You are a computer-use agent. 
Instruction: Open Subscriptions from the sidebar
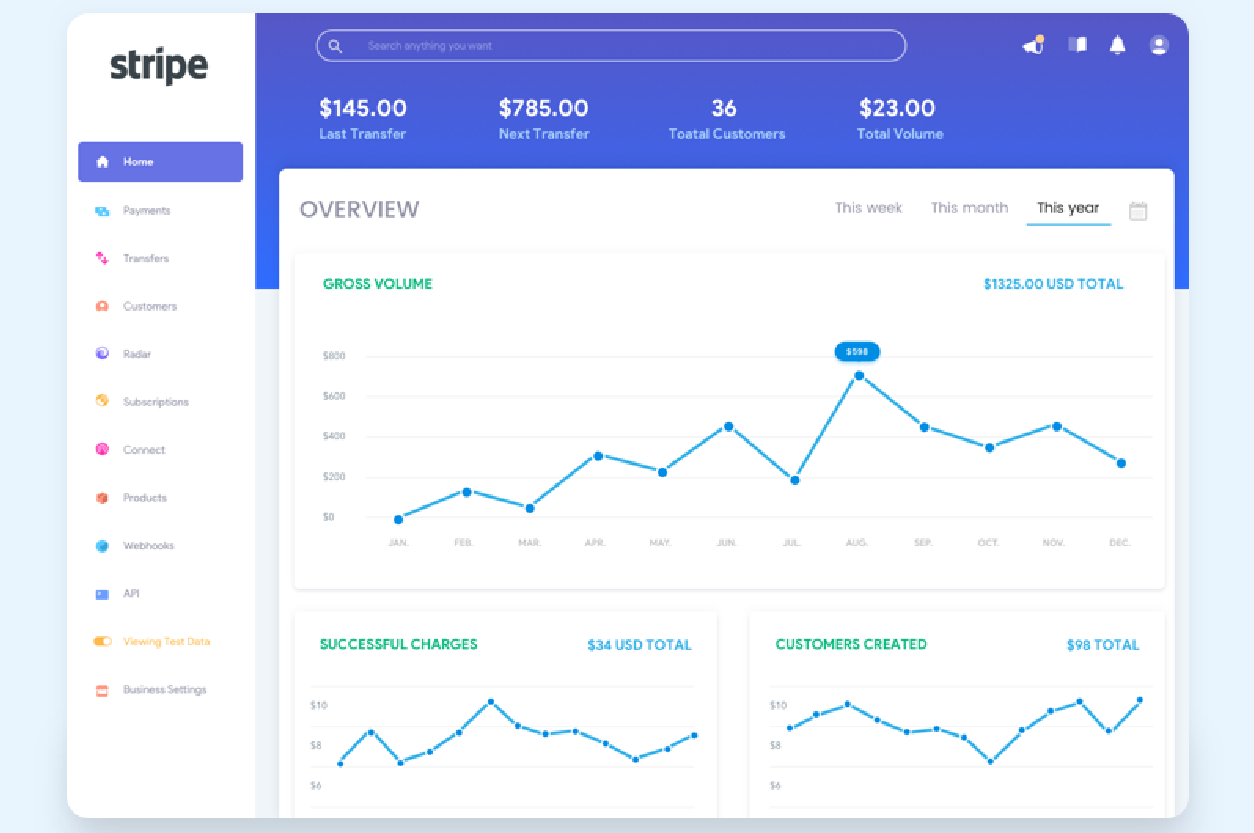[x=155, y=402]
